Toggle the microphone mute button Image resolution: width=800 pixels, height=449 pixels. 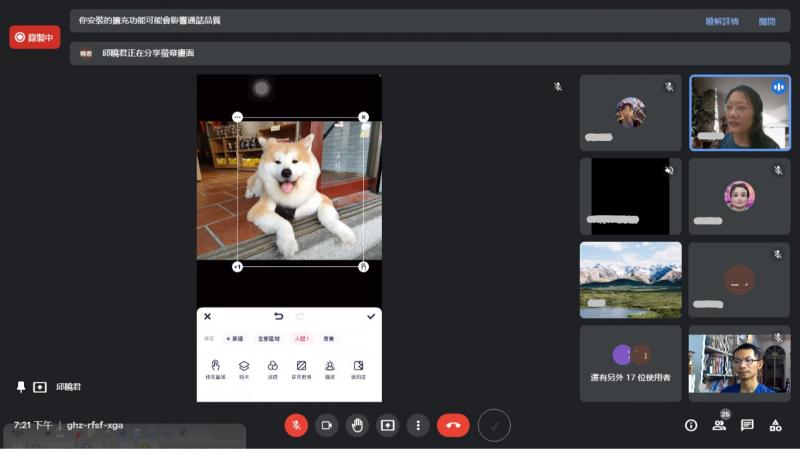[296, 425]
